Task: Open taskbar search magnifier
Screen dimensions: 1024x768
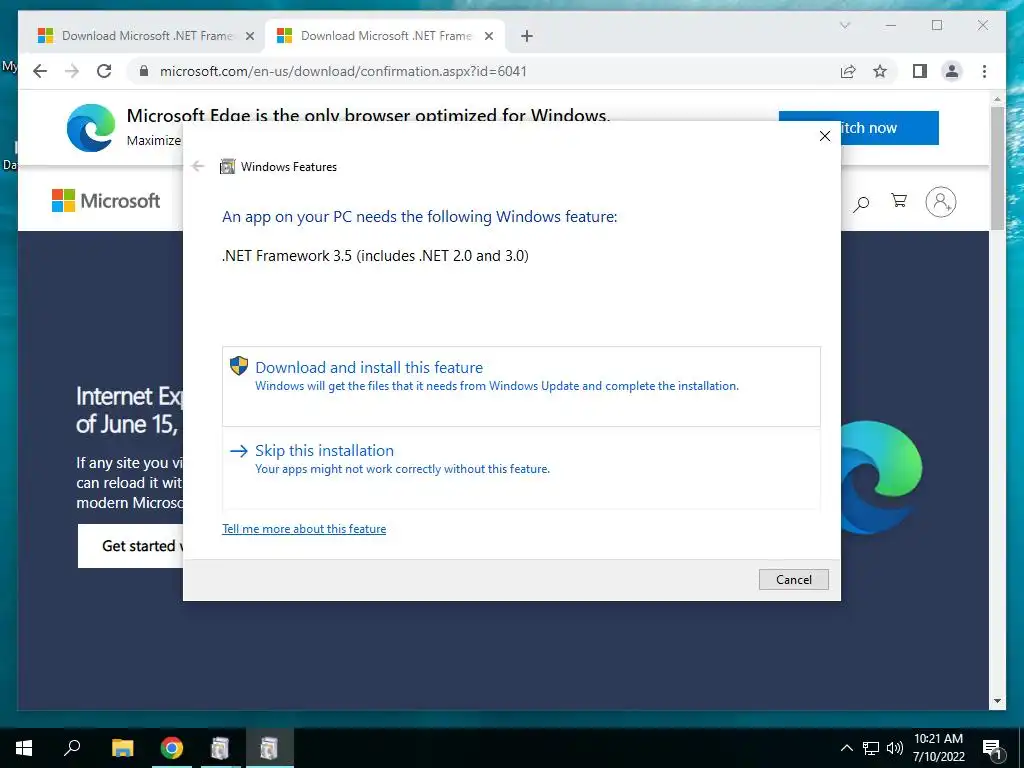Action: 72,747
